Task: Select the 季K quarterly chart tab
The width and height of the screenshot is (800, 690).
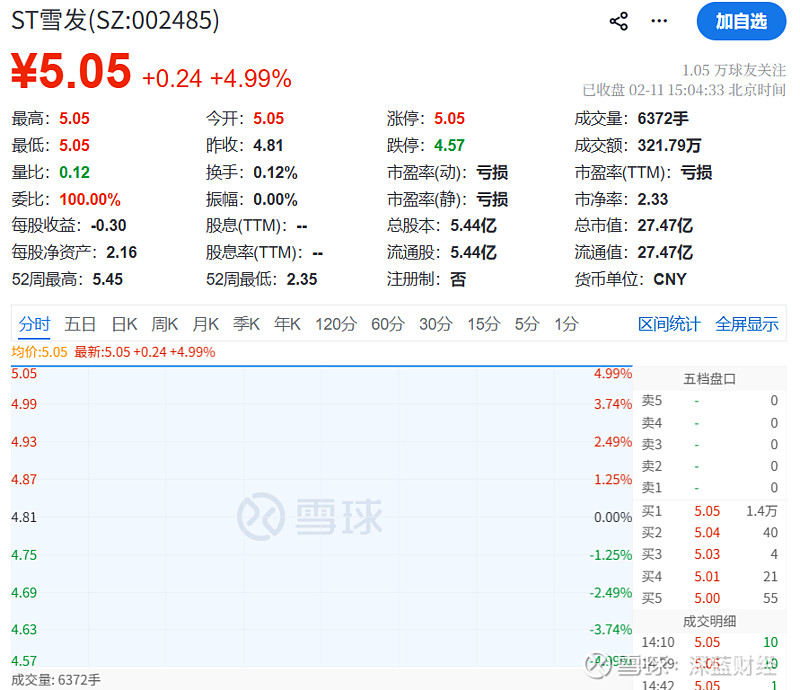Action: coord(246,324)
